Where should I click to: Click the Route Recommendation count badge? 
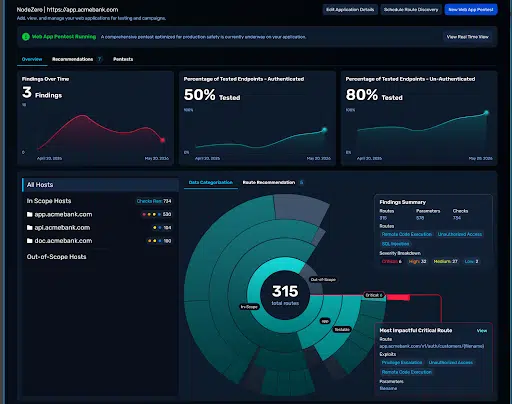coord(302,182)
